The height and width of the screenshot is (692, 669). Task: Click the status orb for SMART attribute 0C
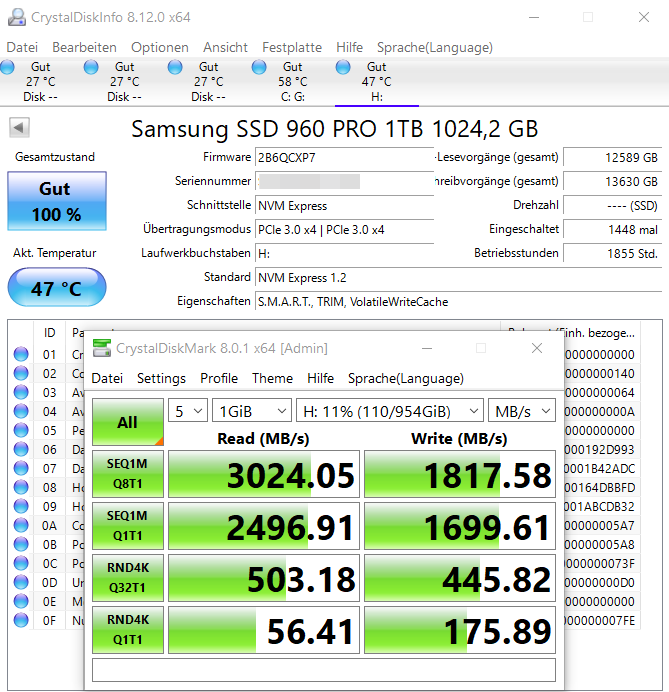coord(21,563)
